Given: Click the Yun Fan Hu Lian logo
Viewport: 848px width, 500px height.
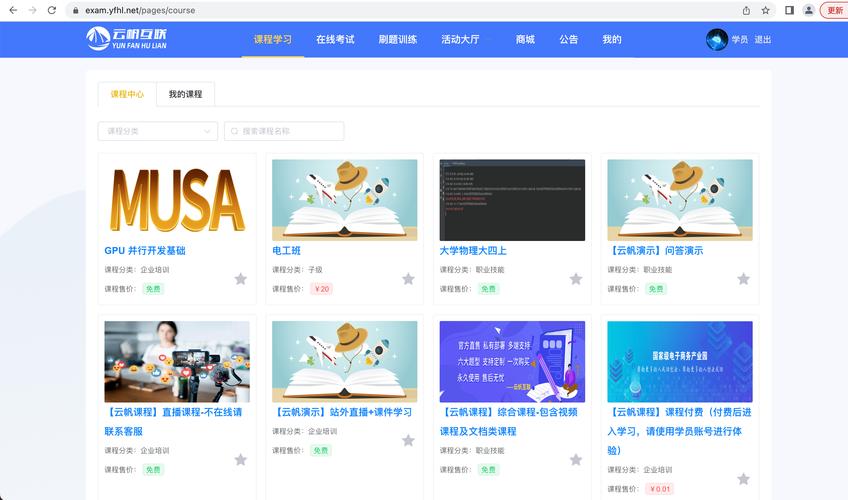Looking at the screenshot, I should tap(127, 39).
